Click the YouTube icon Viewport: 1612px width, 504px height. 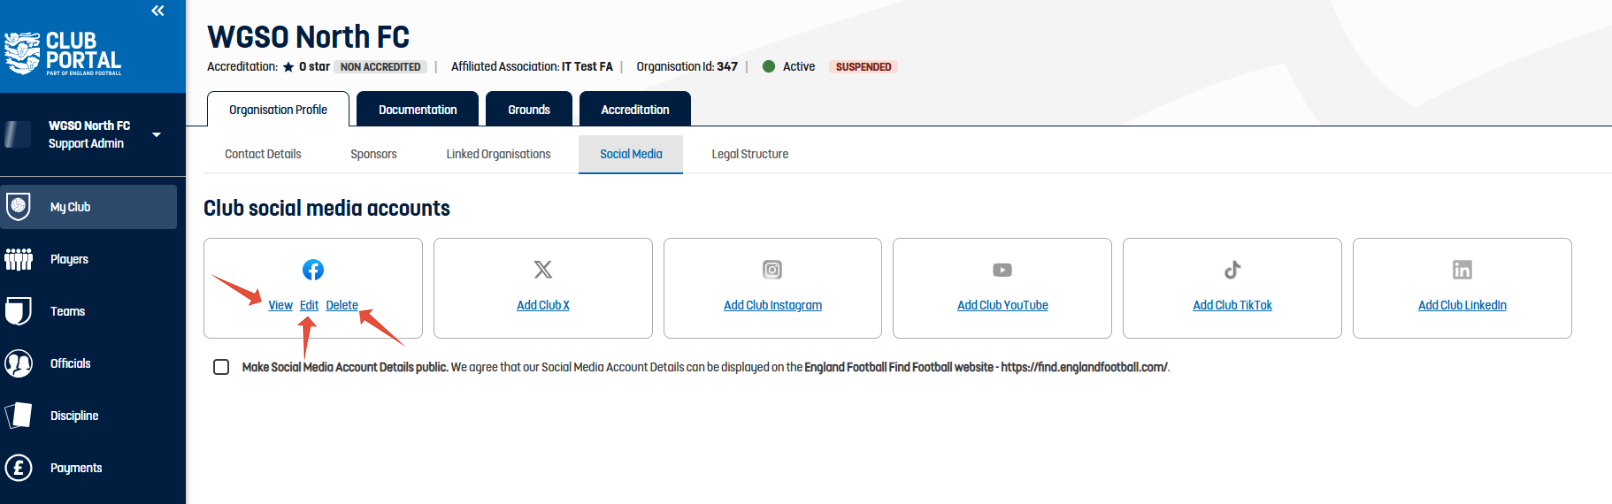(x=1002, y=270)
